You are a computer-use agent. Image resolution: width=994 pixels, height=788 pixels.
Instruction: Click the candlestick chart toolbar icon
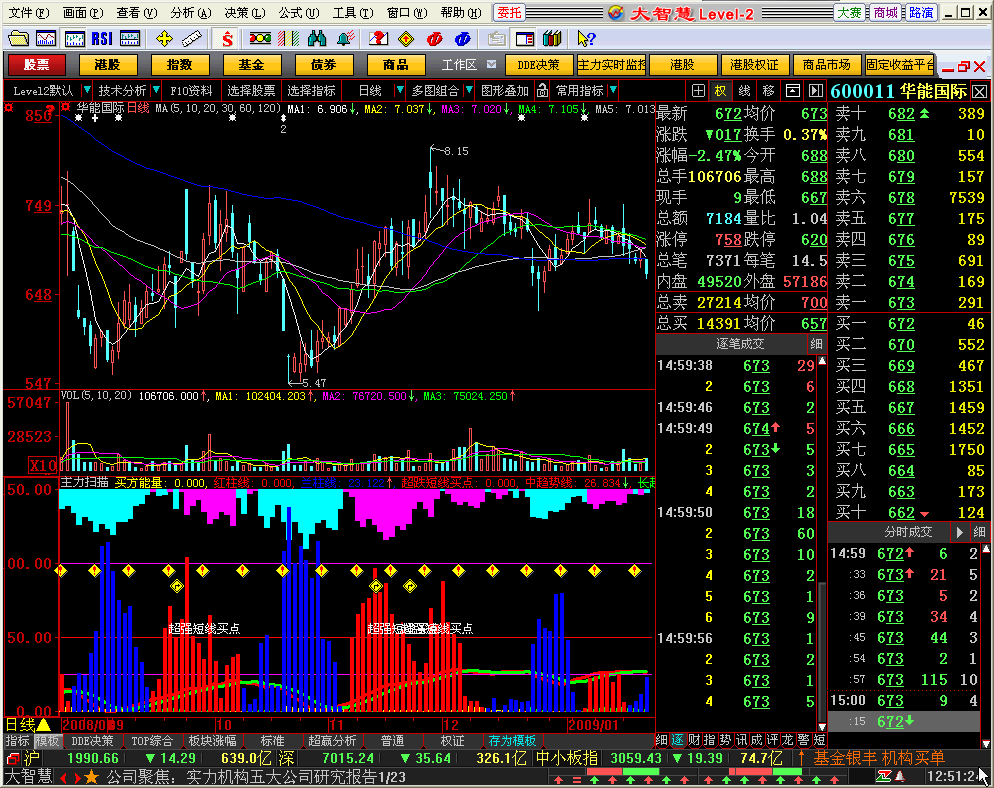(74, 39)
